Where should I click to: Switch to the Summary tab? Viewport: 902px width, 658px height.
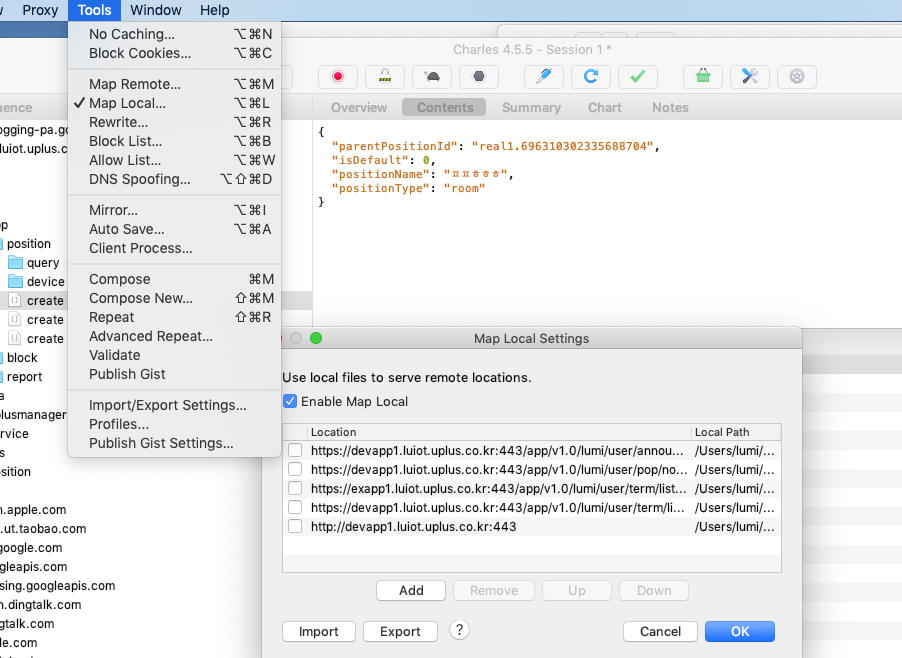(531, 108)
